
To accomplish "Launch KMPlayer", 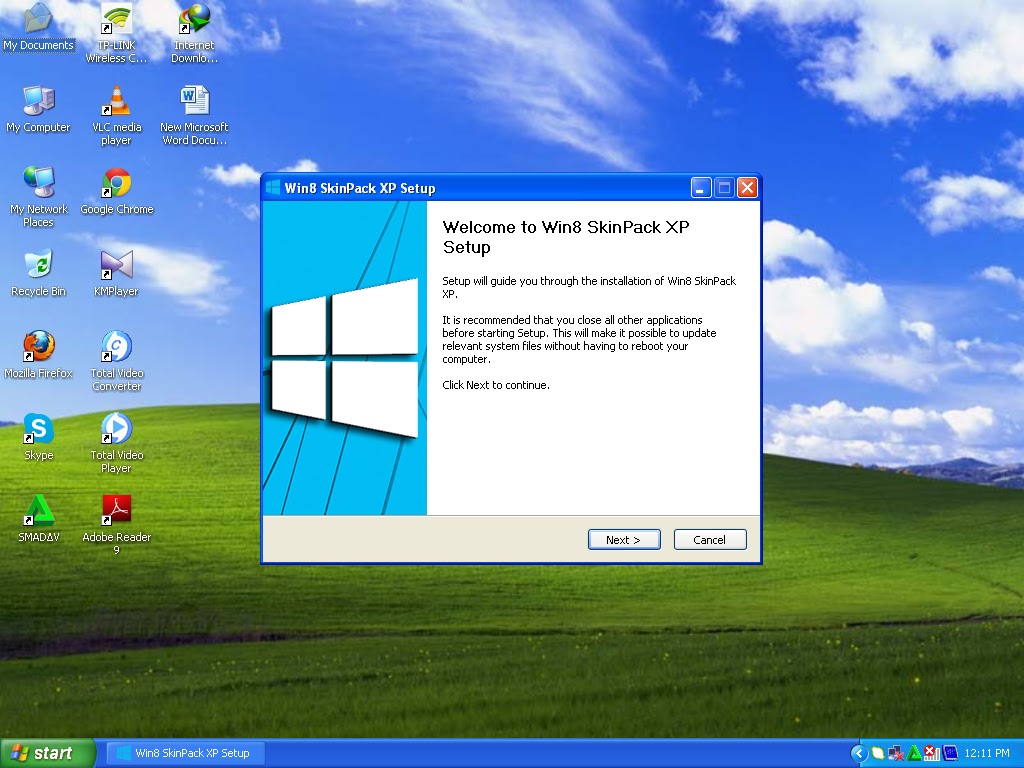I will (116, 264).
